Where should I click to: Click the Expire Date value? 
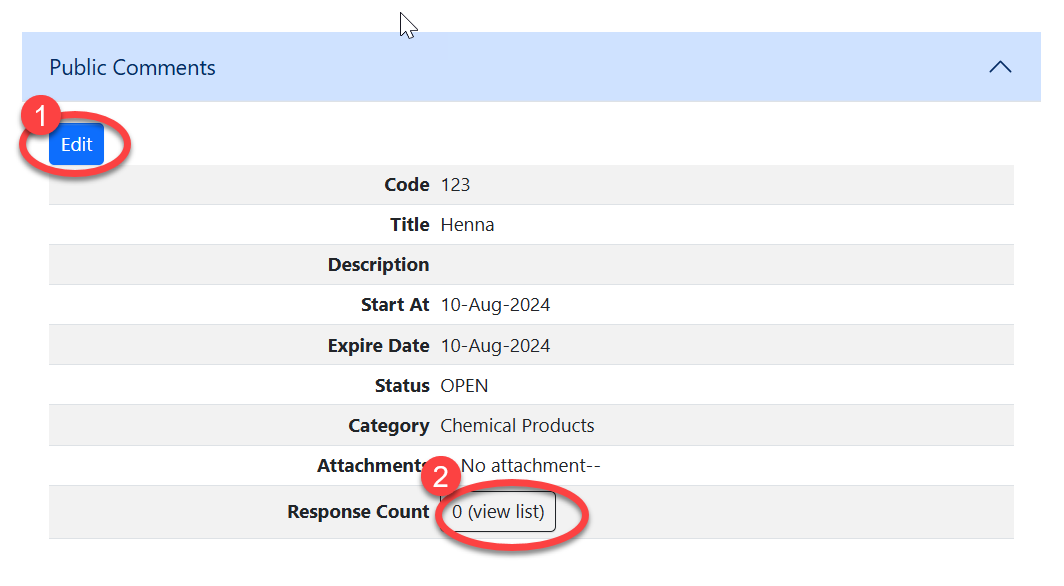click(495, 346)
